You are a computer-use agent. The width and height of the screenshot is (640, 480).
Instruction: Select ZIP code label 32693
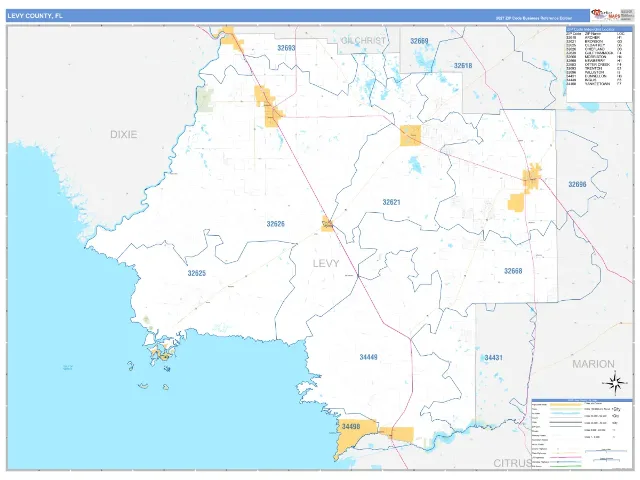pyautogui.click(x=286, y=48)
